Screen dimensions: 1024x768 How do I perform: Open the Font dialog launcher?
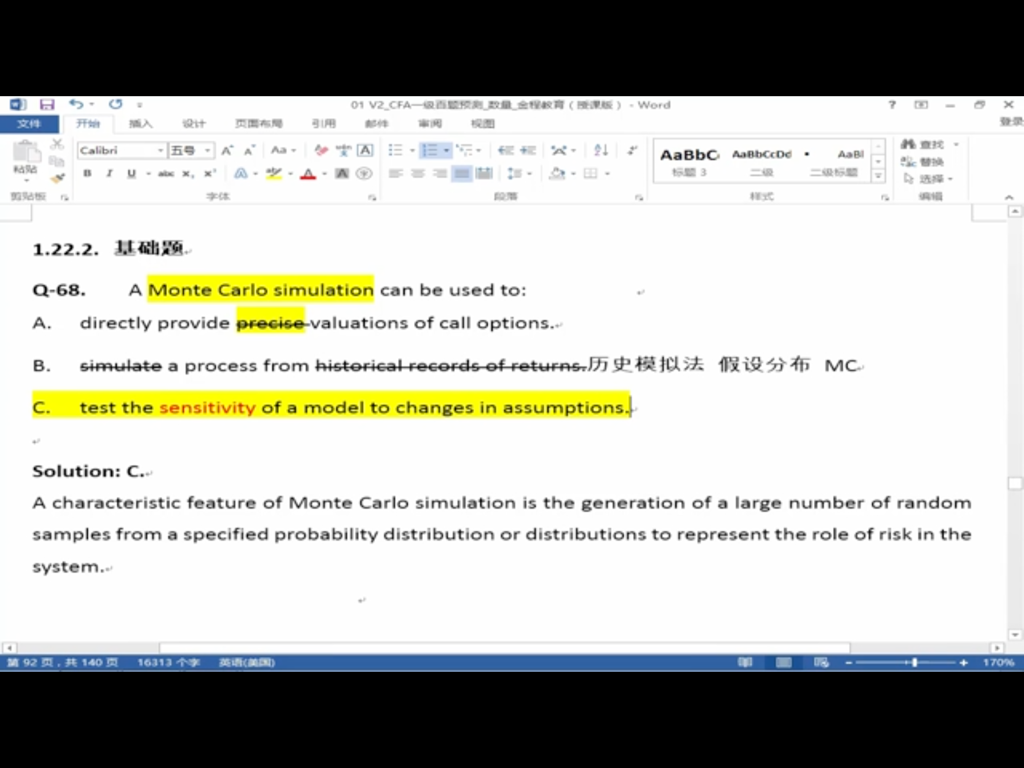tap(372, 197)
